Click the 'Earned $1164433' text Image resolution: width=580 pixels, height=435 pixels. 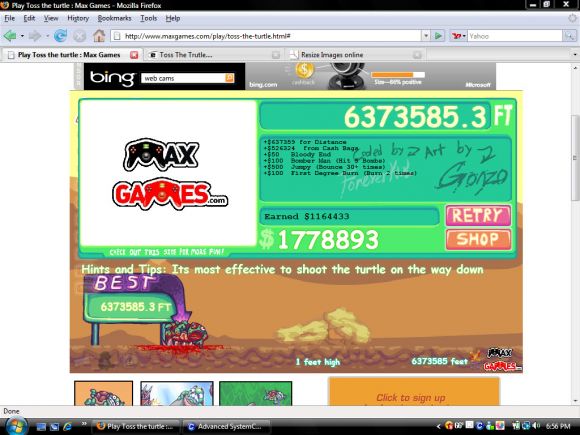click(307, 216)
